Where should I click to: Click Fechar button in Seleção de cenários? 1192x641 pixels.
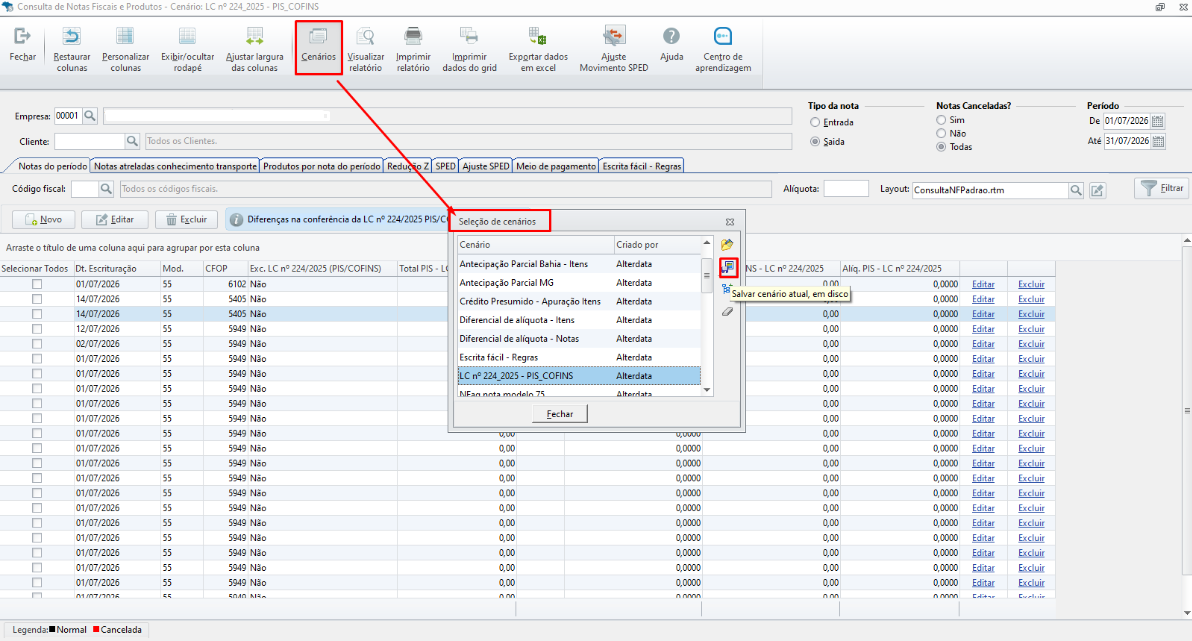pos(560,414)
